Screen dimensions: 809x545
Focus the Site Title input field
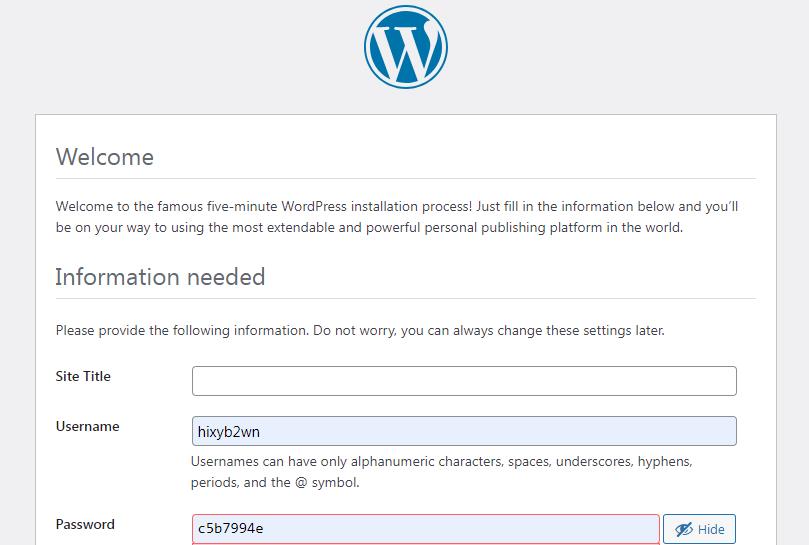coord(464,381)
